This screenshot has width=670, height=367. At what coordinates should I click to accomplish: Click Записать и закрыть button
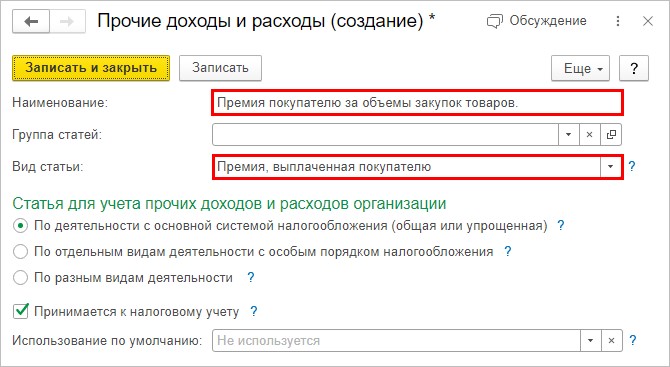[91, 68]
